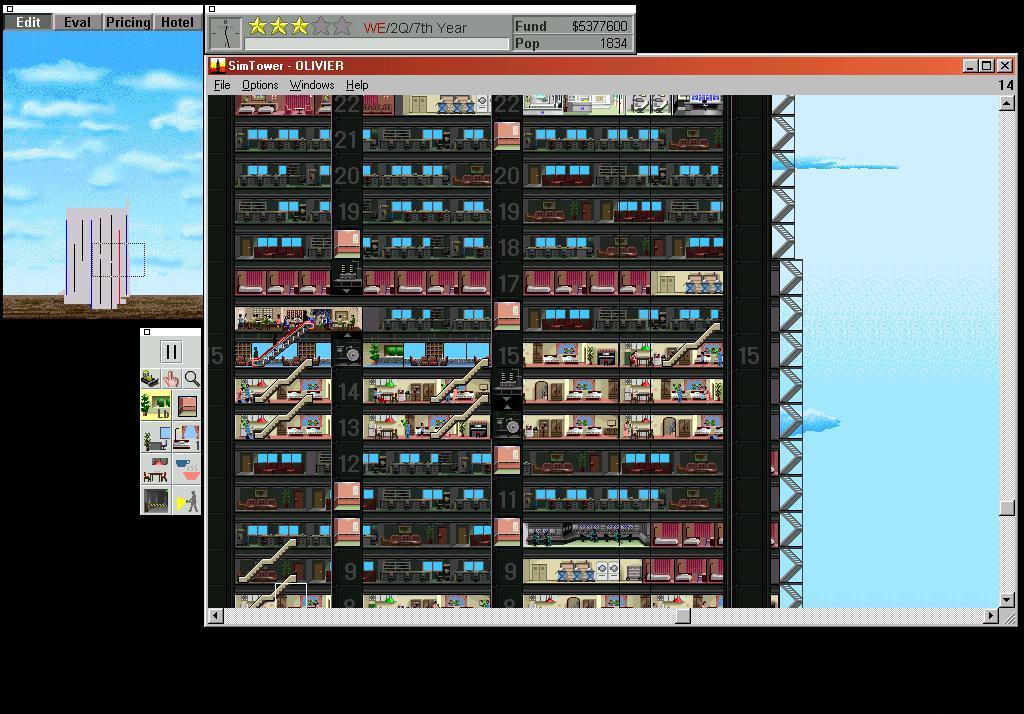
Task: Click the Fund amount $5377600
Action: (x=599, y=26)
